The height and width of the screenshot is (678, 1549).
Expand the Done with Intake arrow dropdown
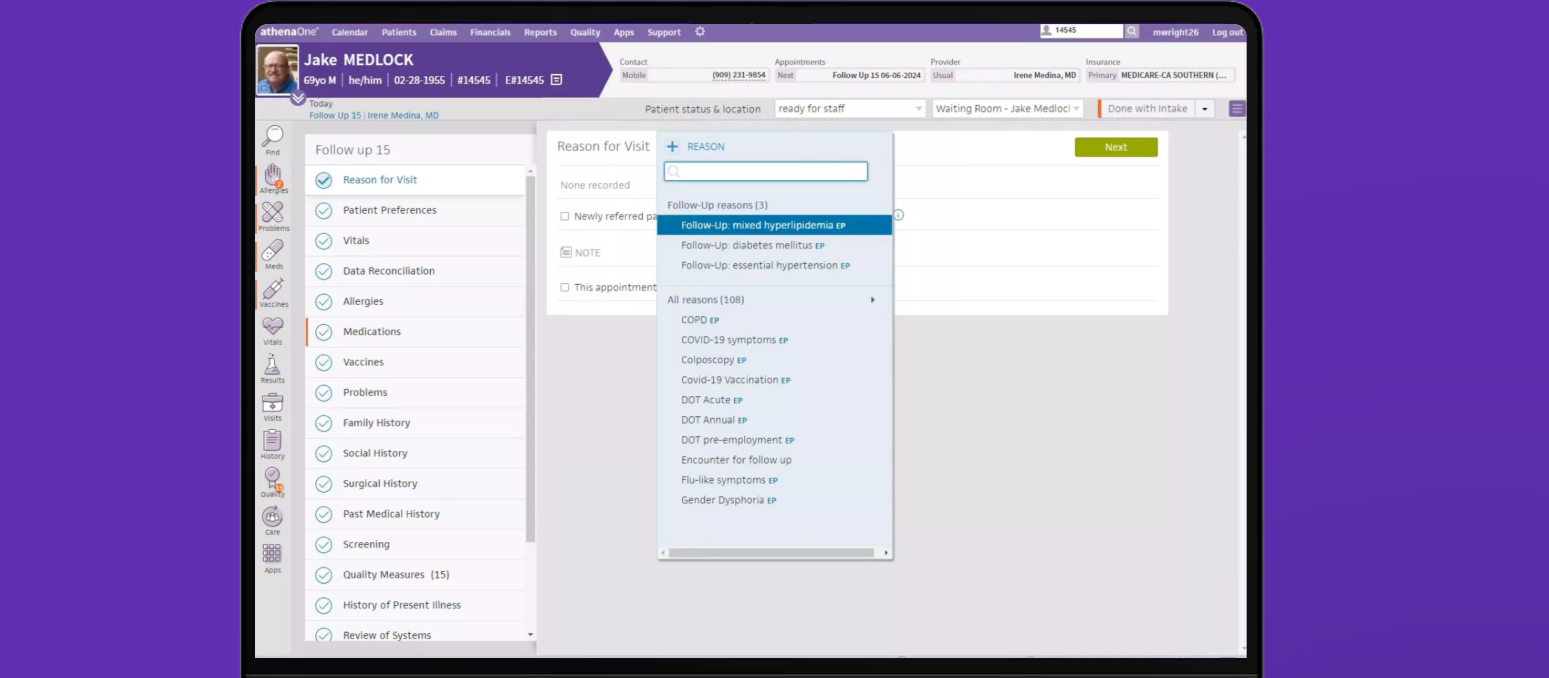coord(1204,109)
